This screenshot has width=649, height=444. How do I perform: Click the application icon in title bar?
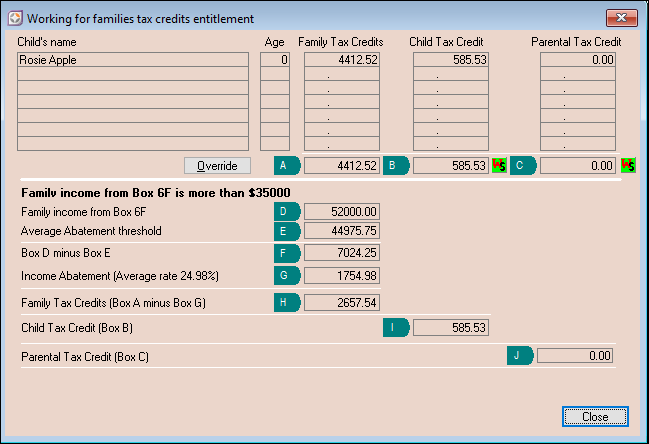coord(14,18)
